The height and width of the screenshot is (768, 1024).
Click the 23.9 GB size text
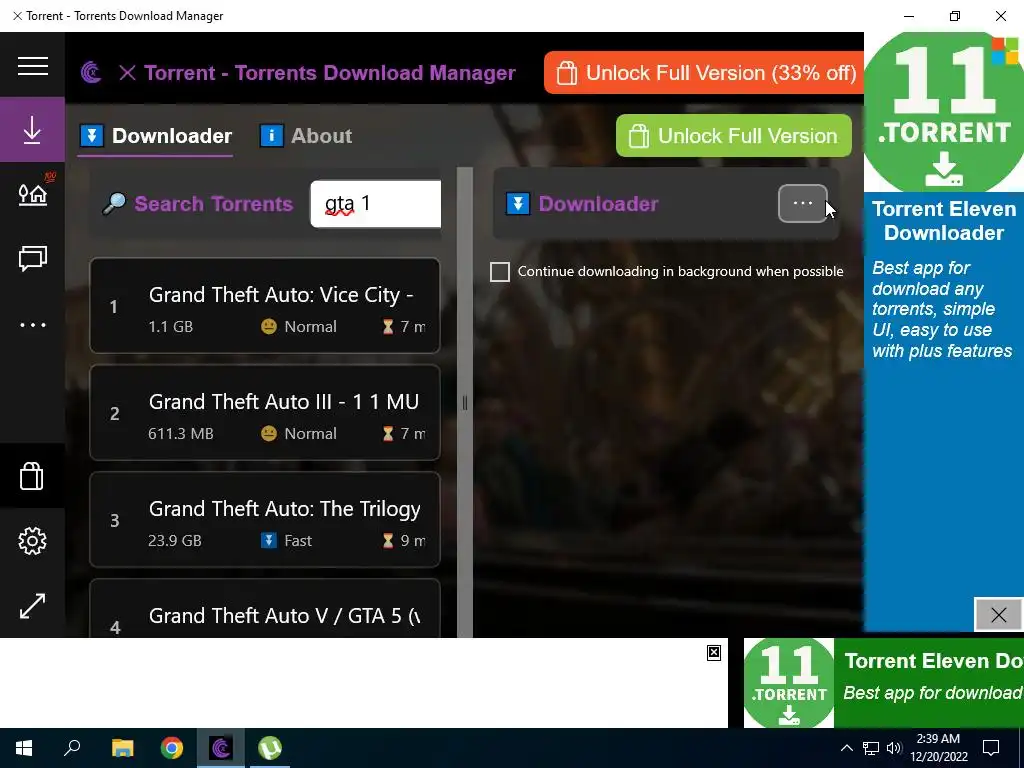click(x=174, y=541)
